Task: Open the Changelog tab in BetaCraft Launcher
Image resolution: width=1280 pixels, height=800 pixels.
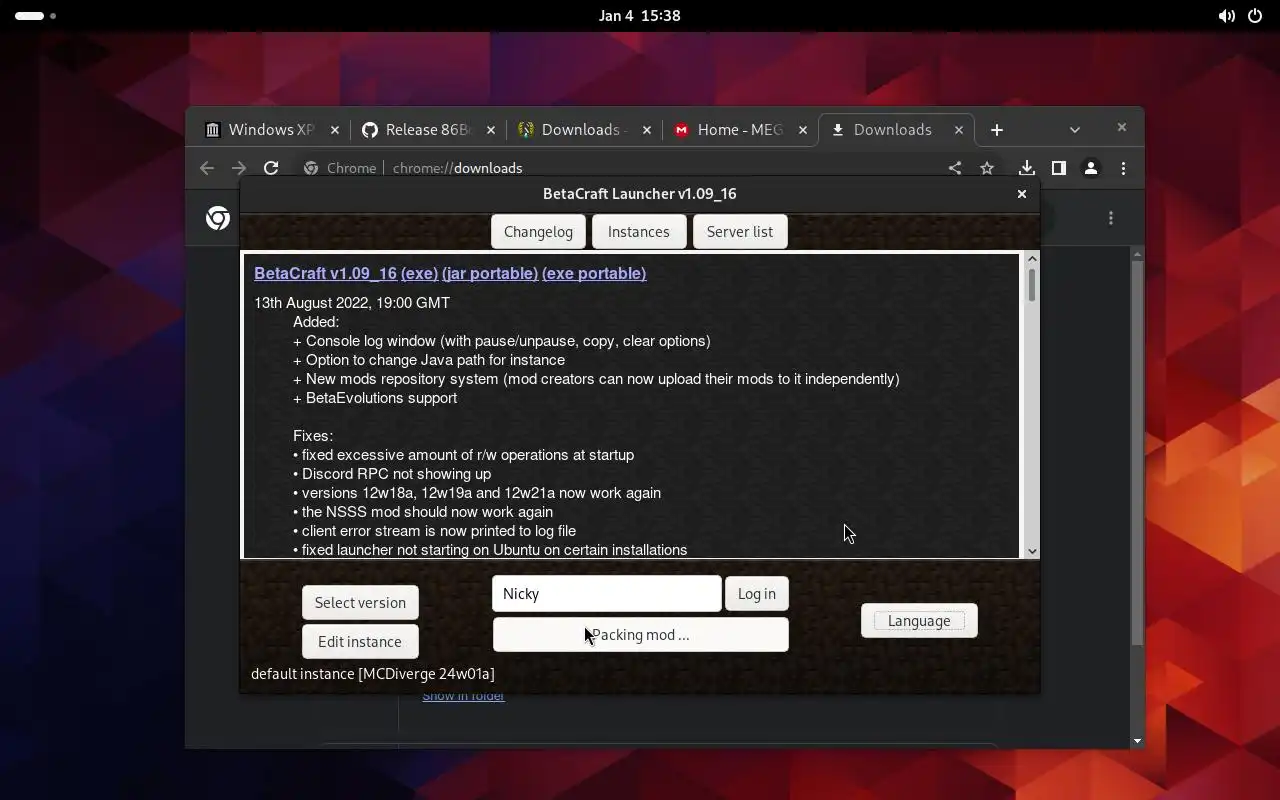Action: point(538,232)
